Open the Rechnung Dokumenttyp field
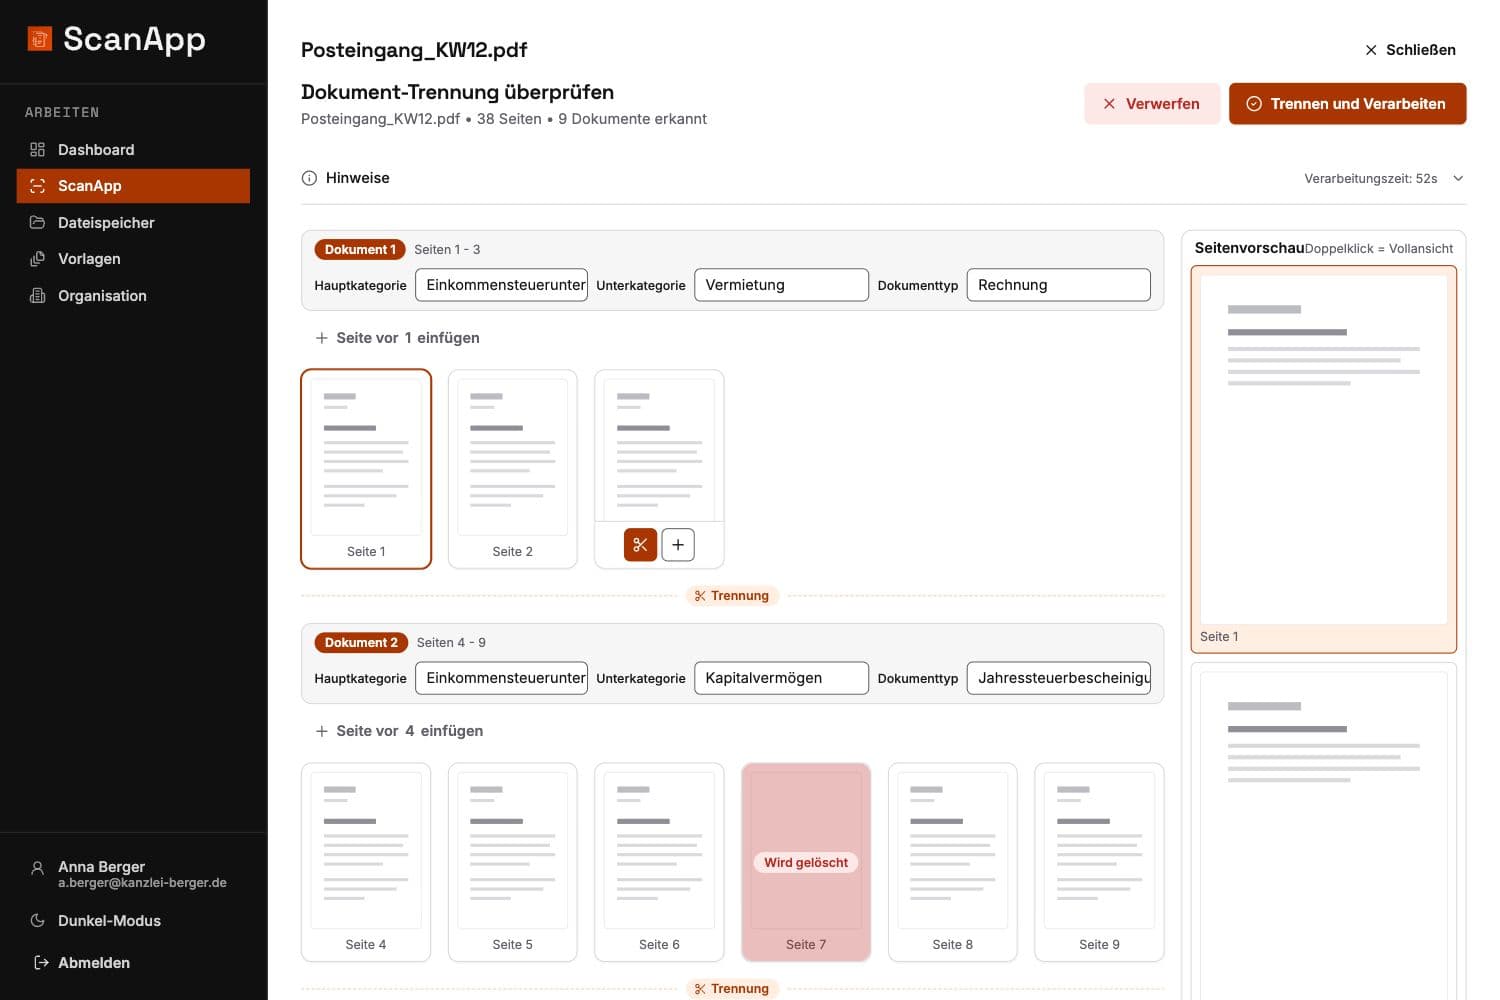This screenshot has height=1000, width=1500. [x=1058, y=285]
